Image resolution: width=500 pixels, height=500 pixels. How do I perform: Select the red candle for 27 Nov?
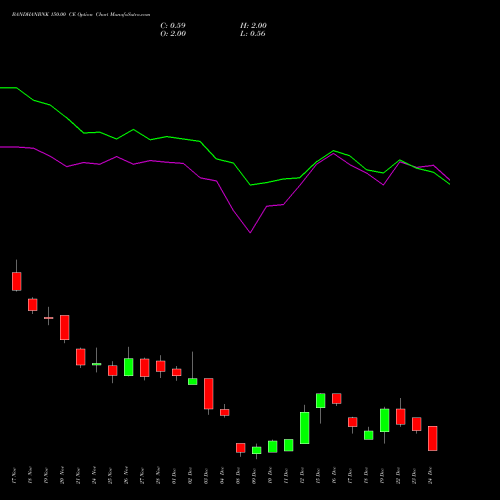145,368
